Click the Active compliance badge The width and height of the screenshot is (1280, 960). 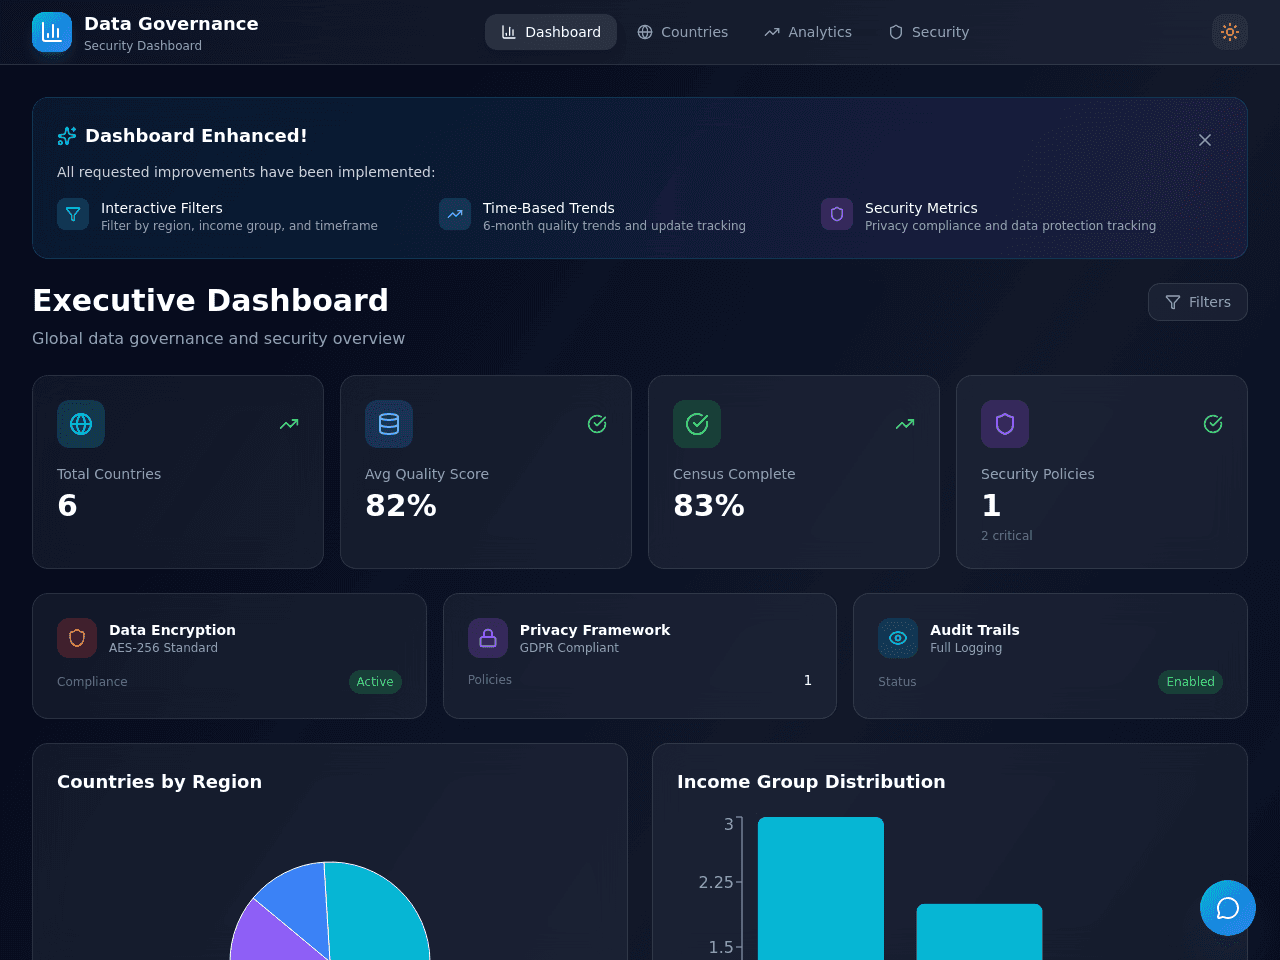point(375,682)
